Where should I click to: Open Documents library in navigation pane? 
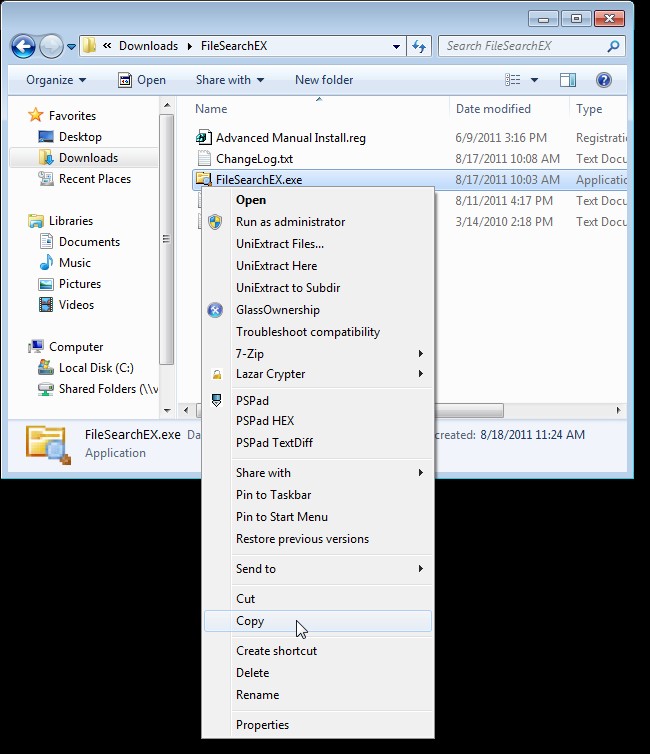(x=80, y=241)
